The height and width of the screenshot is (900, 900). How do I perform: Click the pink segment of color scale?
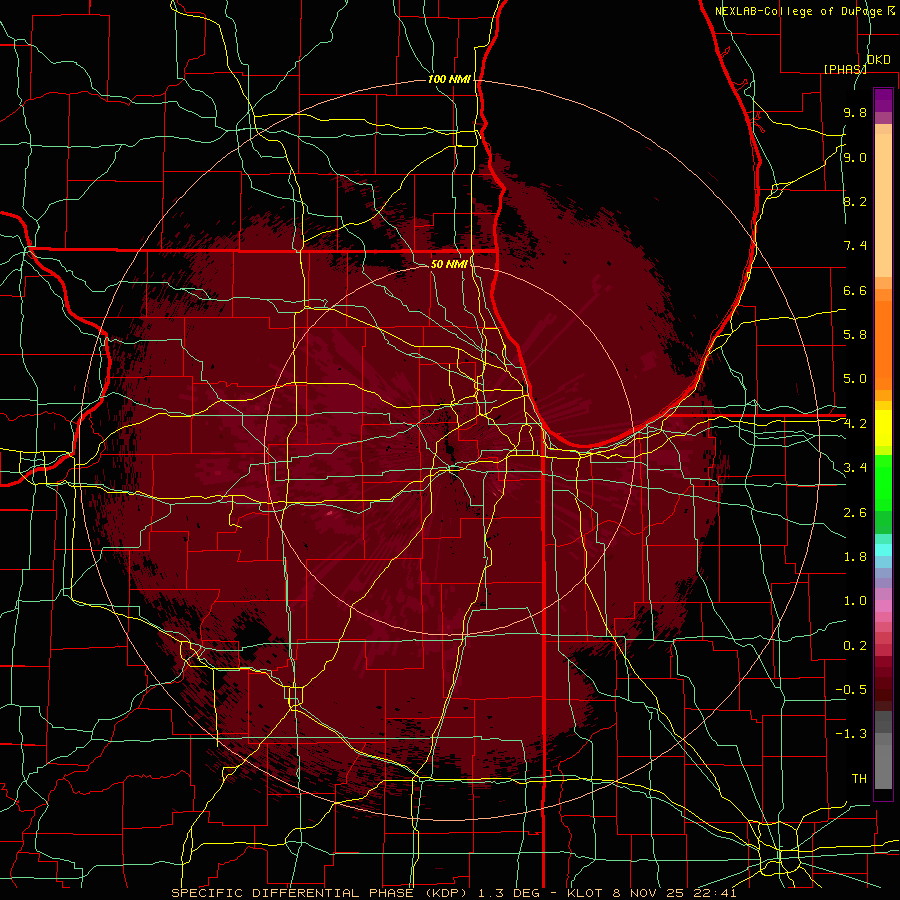click(883, 606)
